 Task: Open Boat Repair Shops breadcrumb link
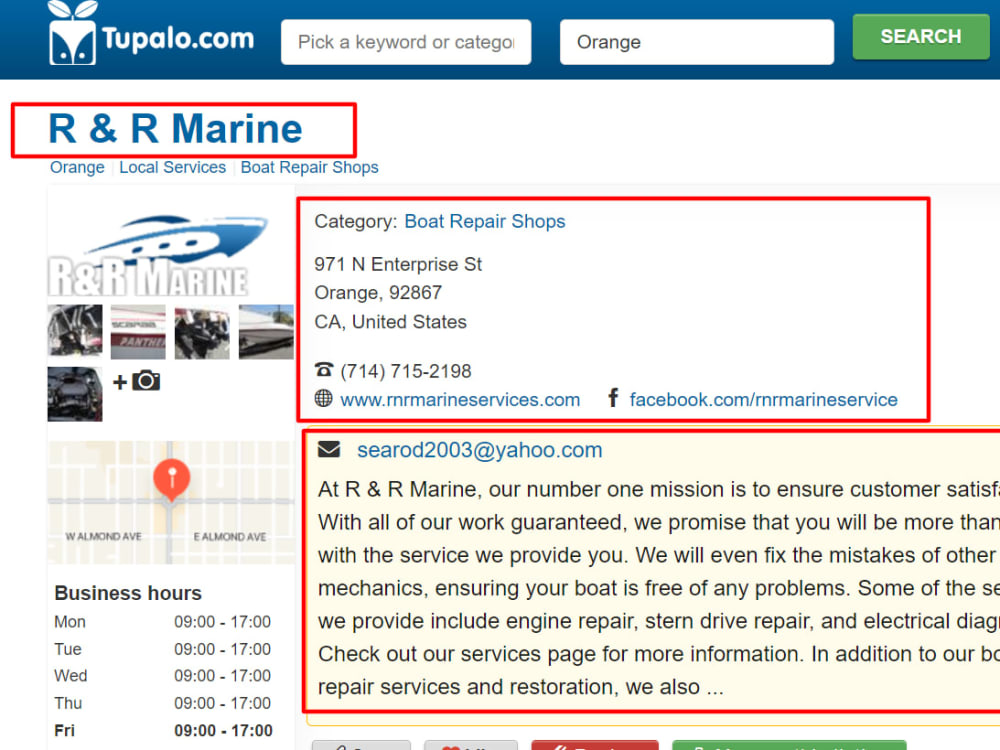[309, 167]
